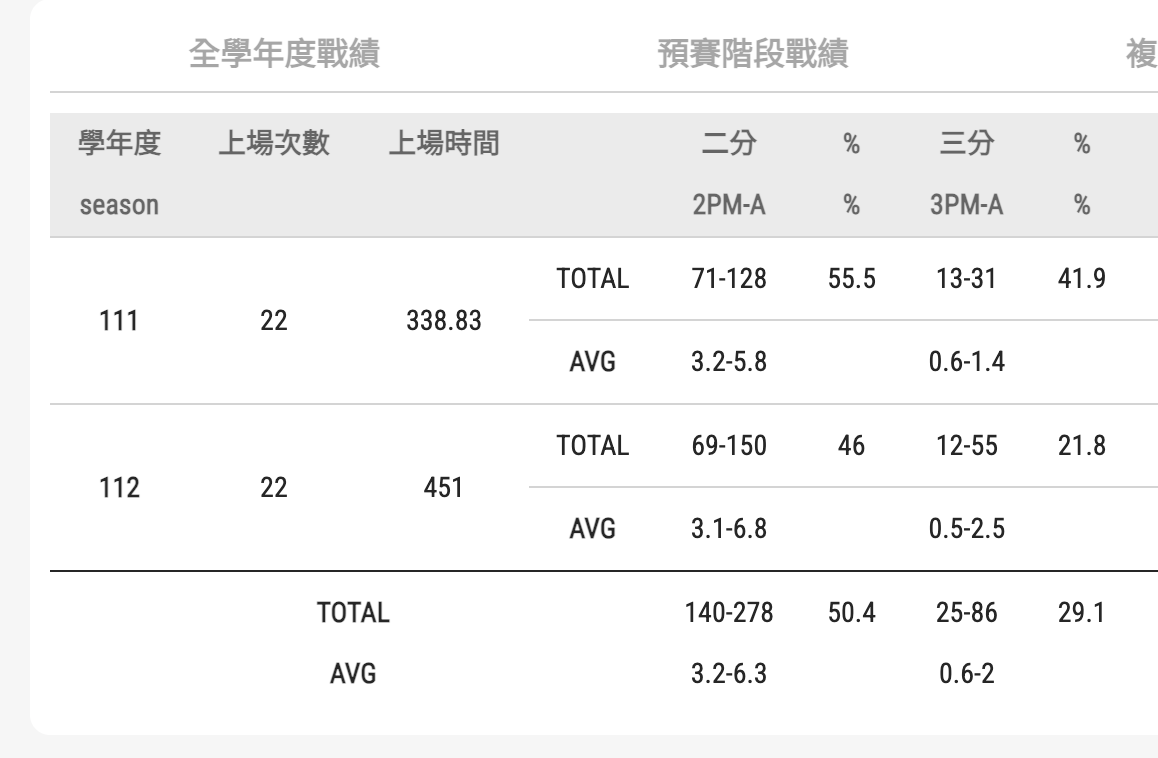Screen dimensions: 1158x758
Task: Click the 338.83 playing time value
Action: coord(439,321)
